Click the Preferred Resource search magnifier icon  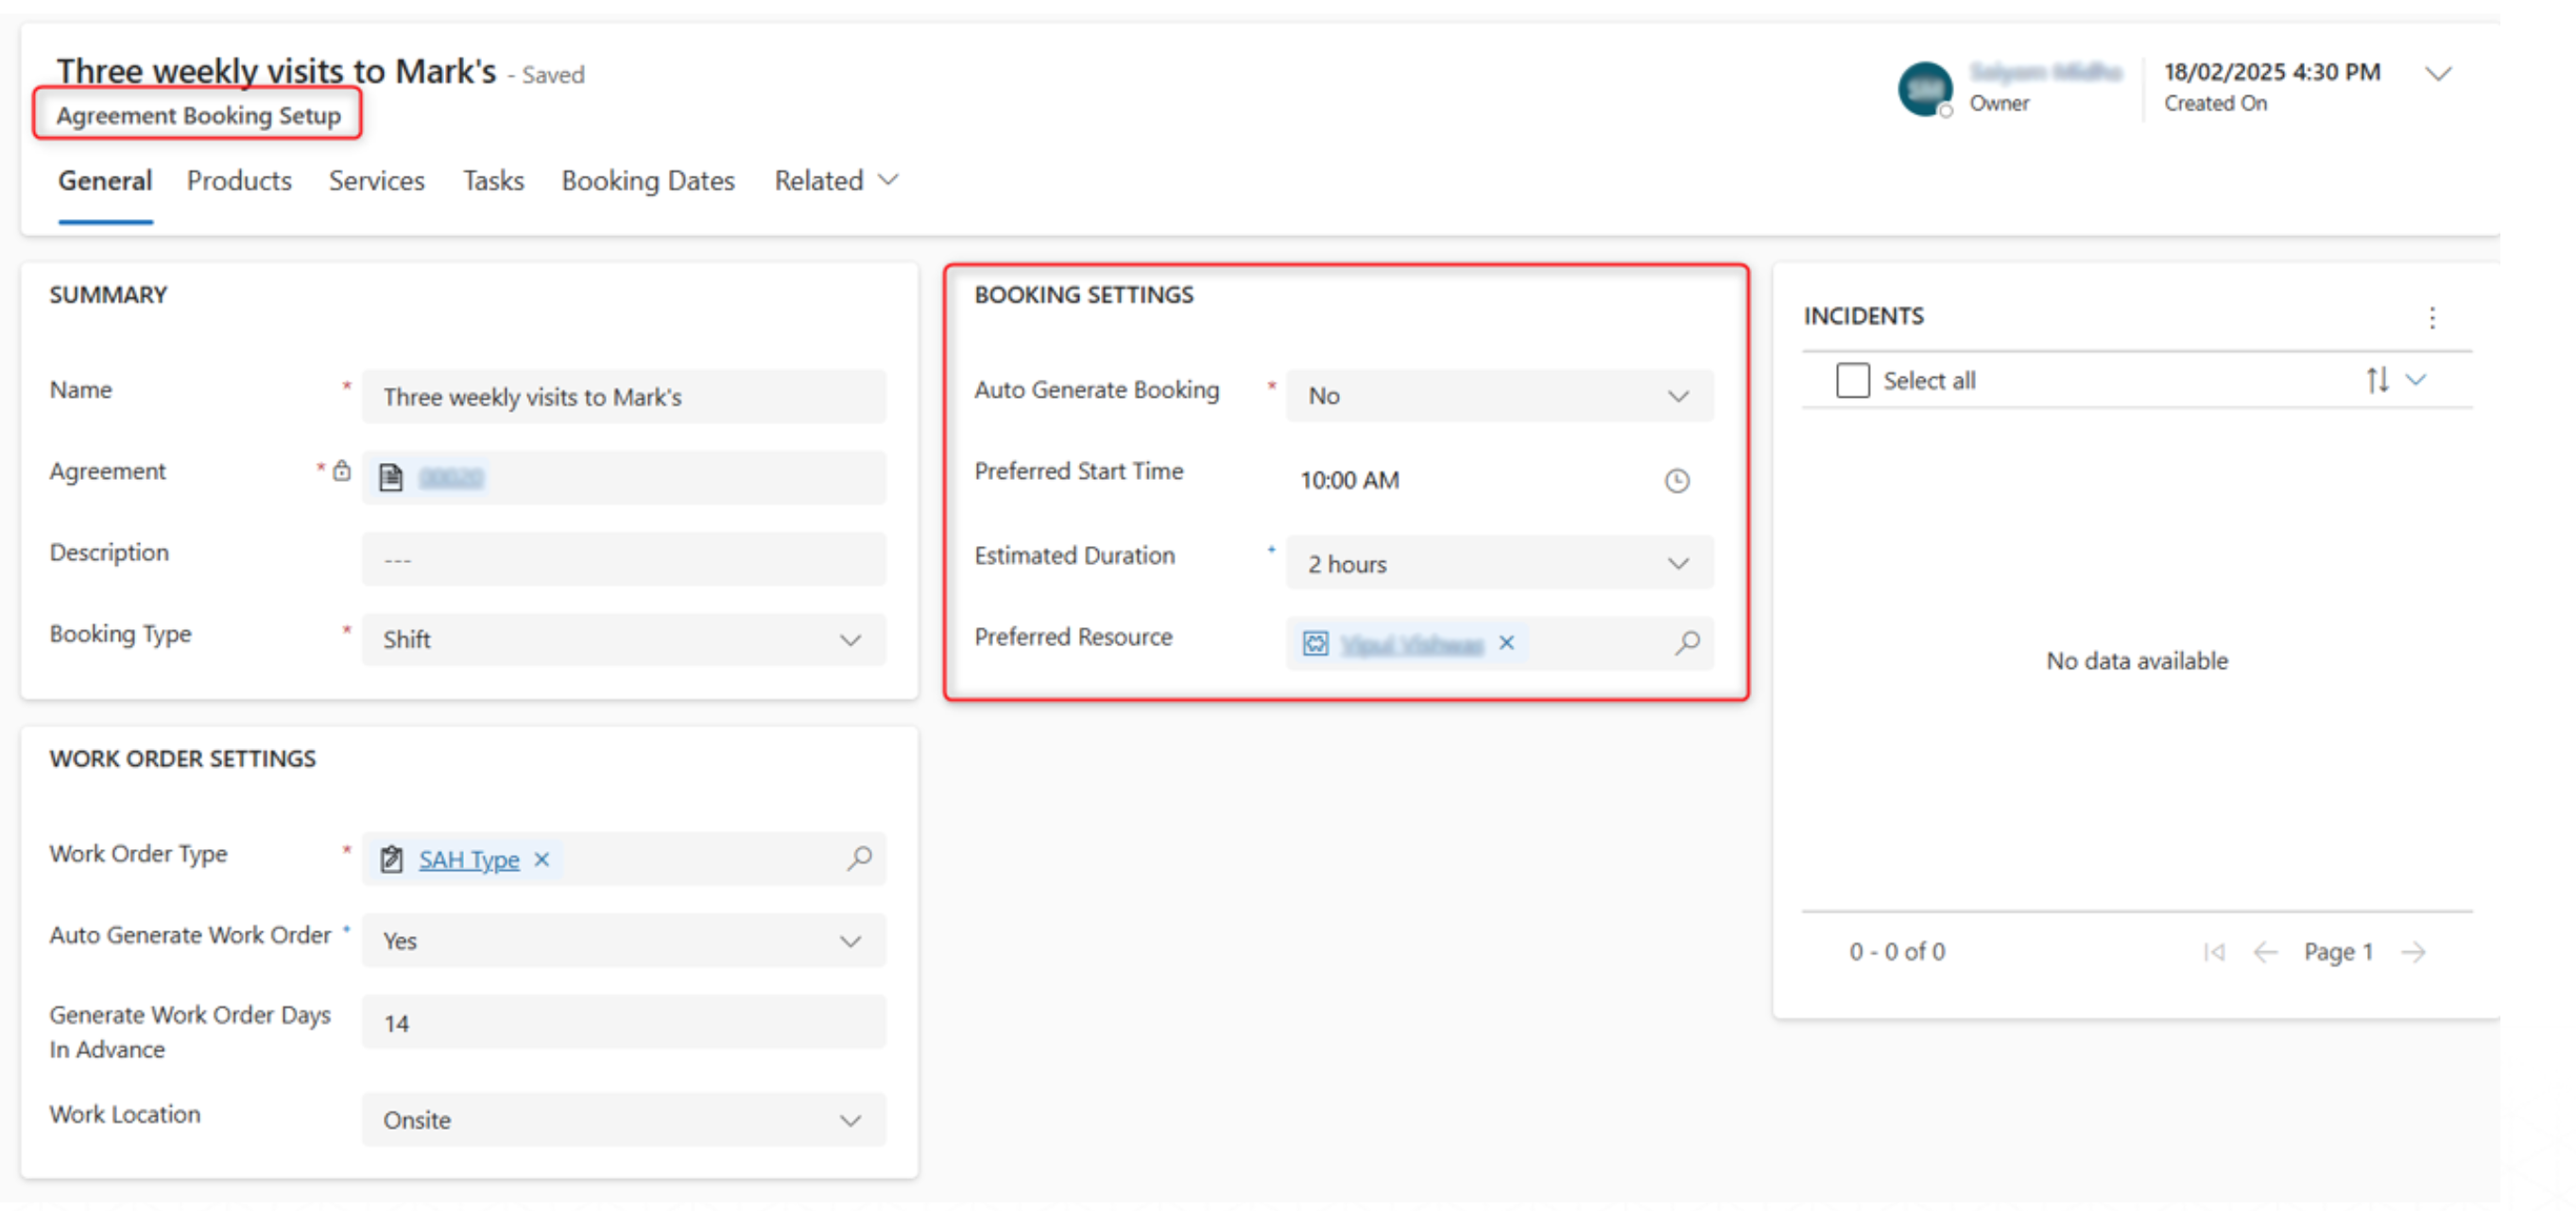pyautogui.click(x=1687, y=642)
